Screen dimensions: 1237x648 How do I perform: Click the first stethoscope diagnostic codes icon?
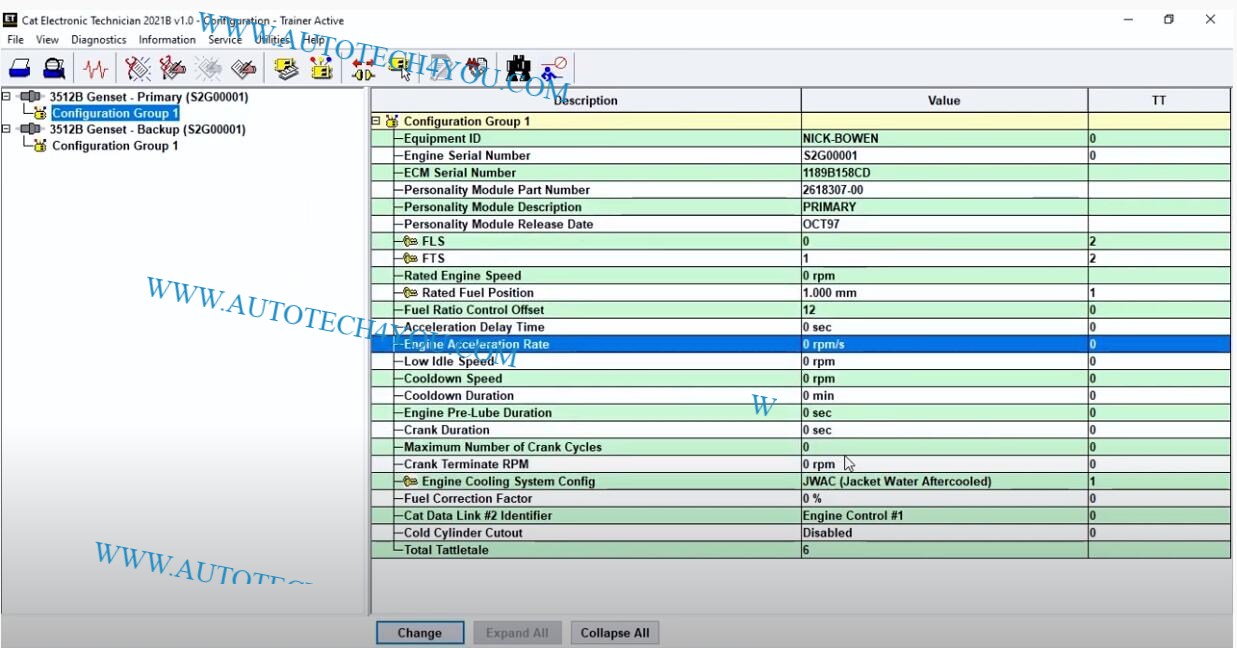coord(138,69)
